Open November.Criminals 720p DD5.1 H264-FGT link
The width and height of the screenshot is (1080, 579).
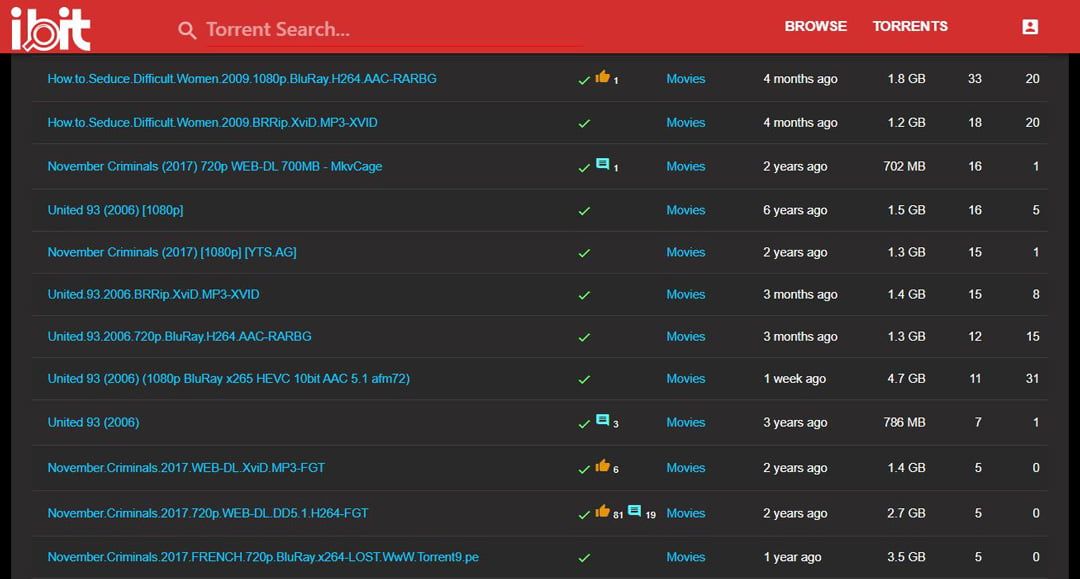tap(208, 513)
